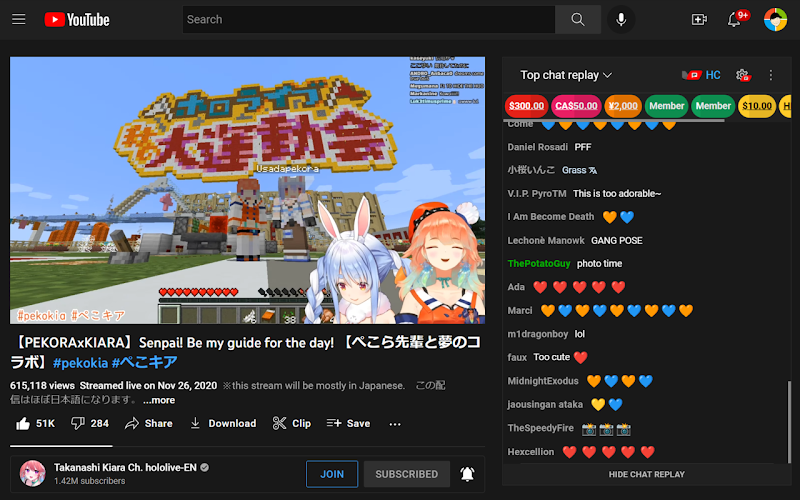This screenshot has width=800, height=500.
Task: Open the account avatar menu
Action: pyautogui.click(x=775, y=19)
